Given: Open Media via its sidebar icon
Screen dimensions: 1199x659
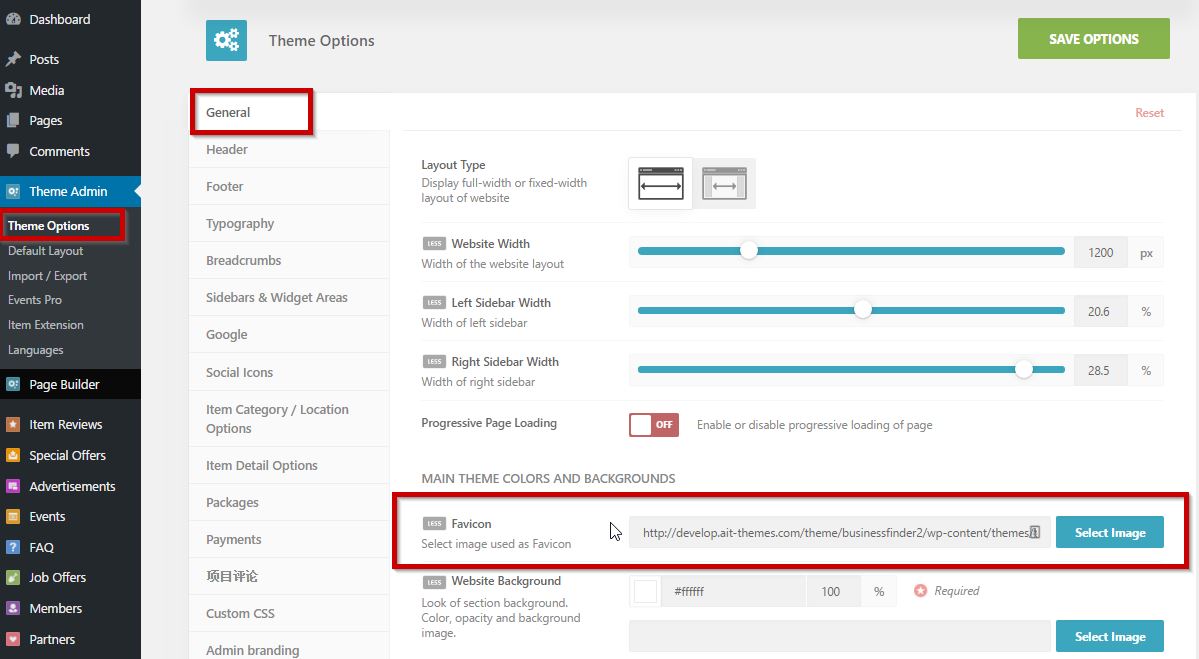Looking at the screenshot, I should click(x=13, y=90).
